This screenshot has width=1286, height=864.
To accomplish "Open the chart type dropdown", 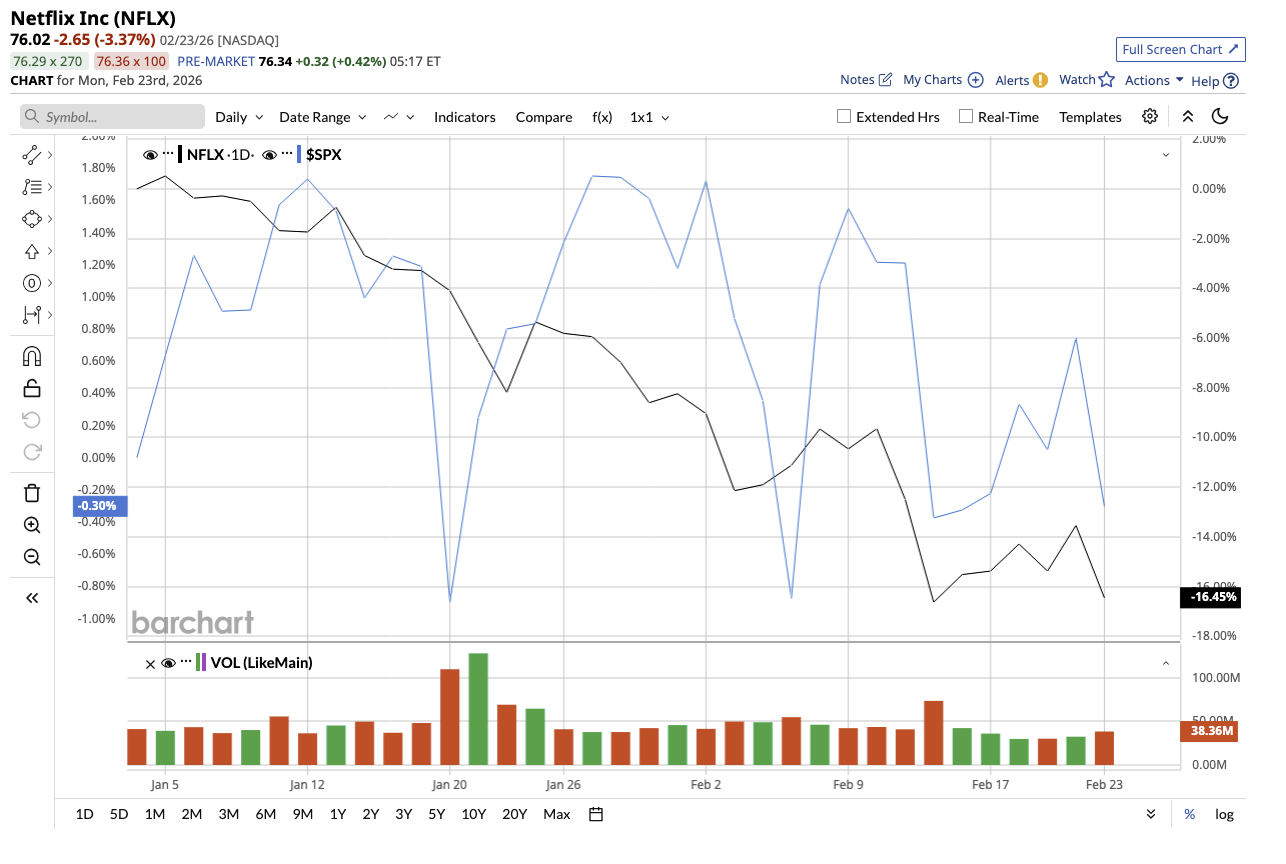I will click(400, 117).
